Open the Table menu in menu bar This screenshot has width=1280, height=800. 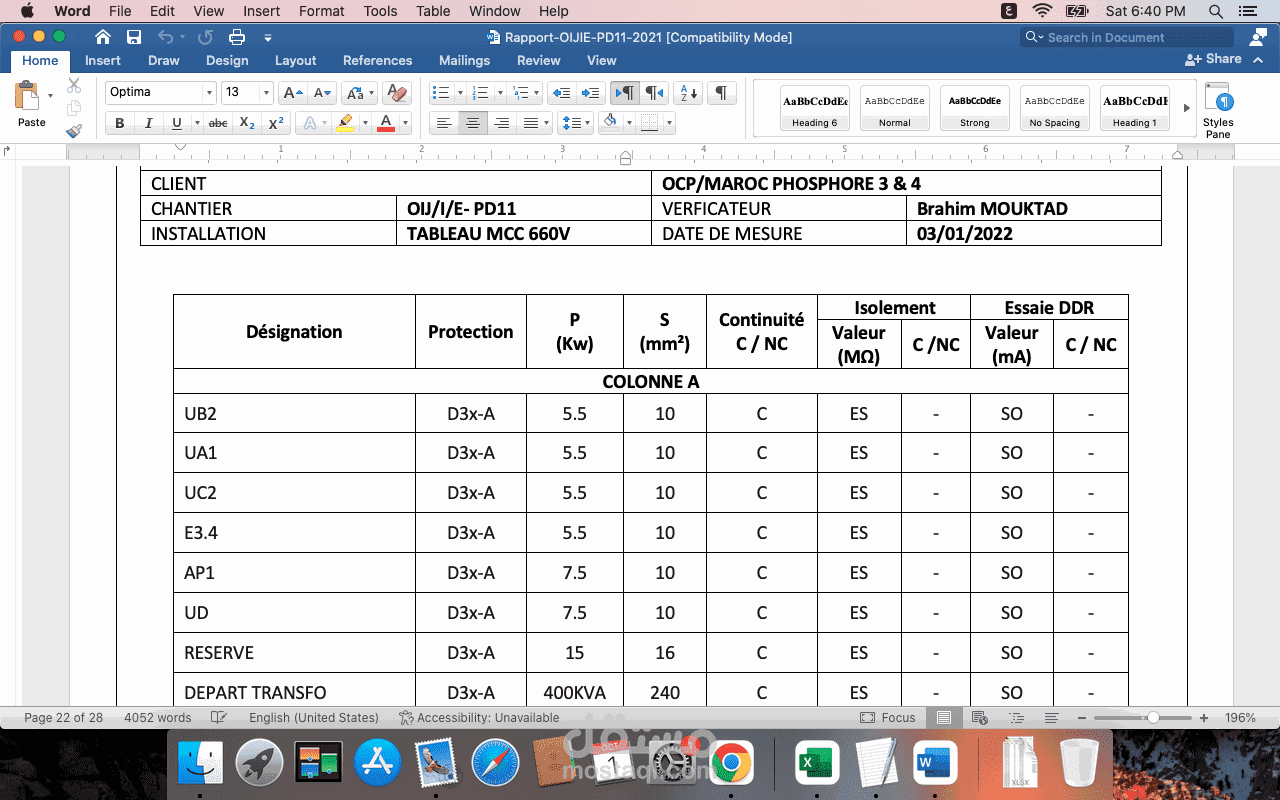(433, 11)
